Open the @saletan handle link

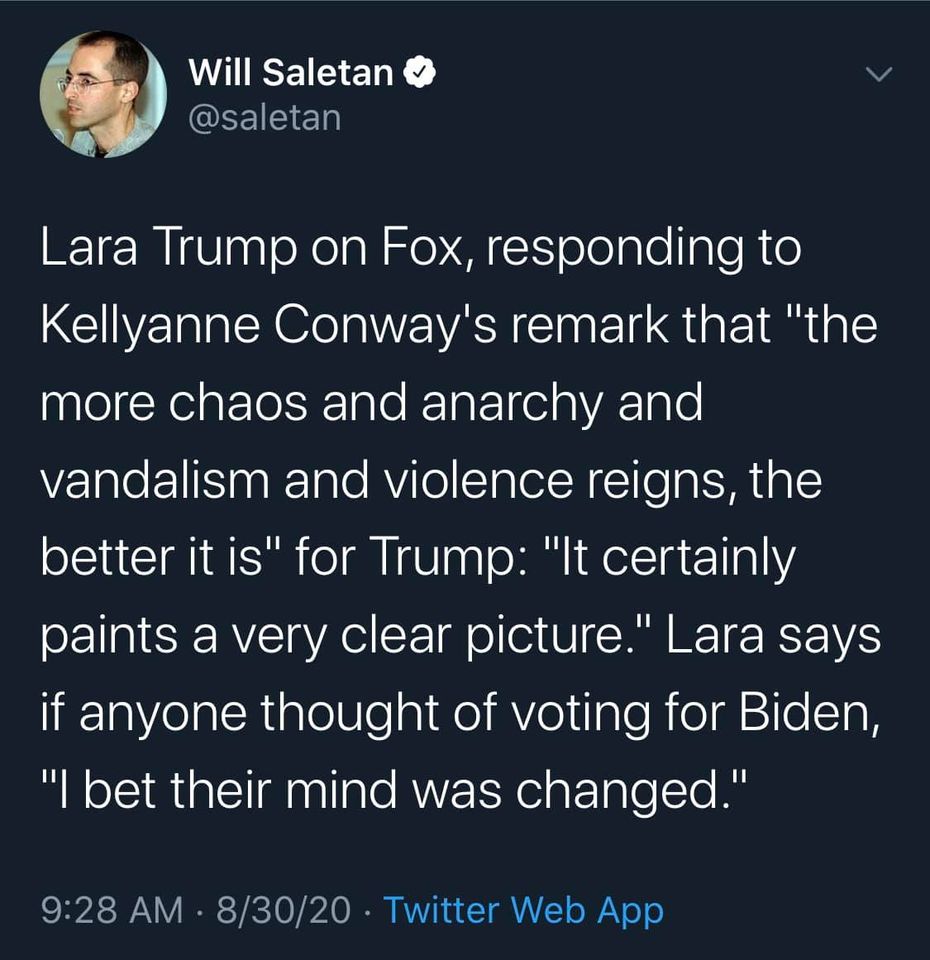(x=264, y=117)
